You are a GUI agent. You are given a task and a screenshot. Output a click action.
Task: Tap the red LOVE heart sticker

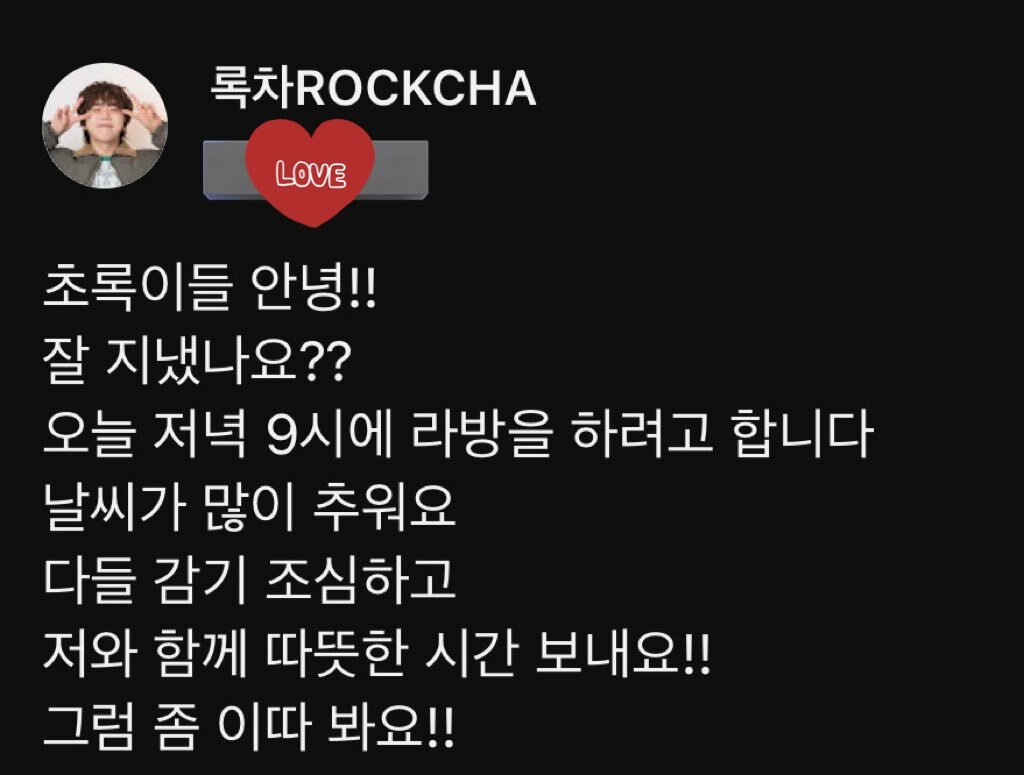pos(310,172)
